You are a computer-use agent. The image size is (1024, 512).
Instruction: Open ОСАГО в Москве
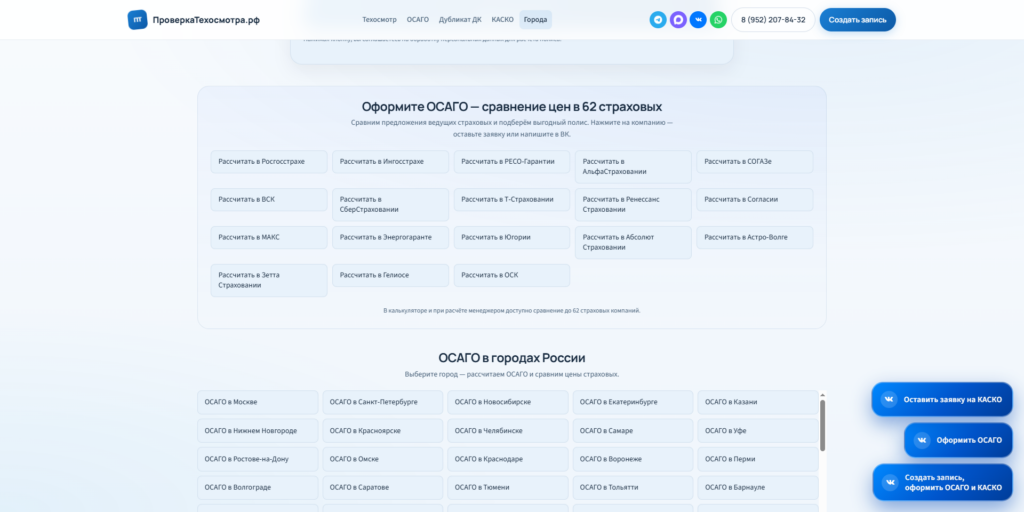258,402
